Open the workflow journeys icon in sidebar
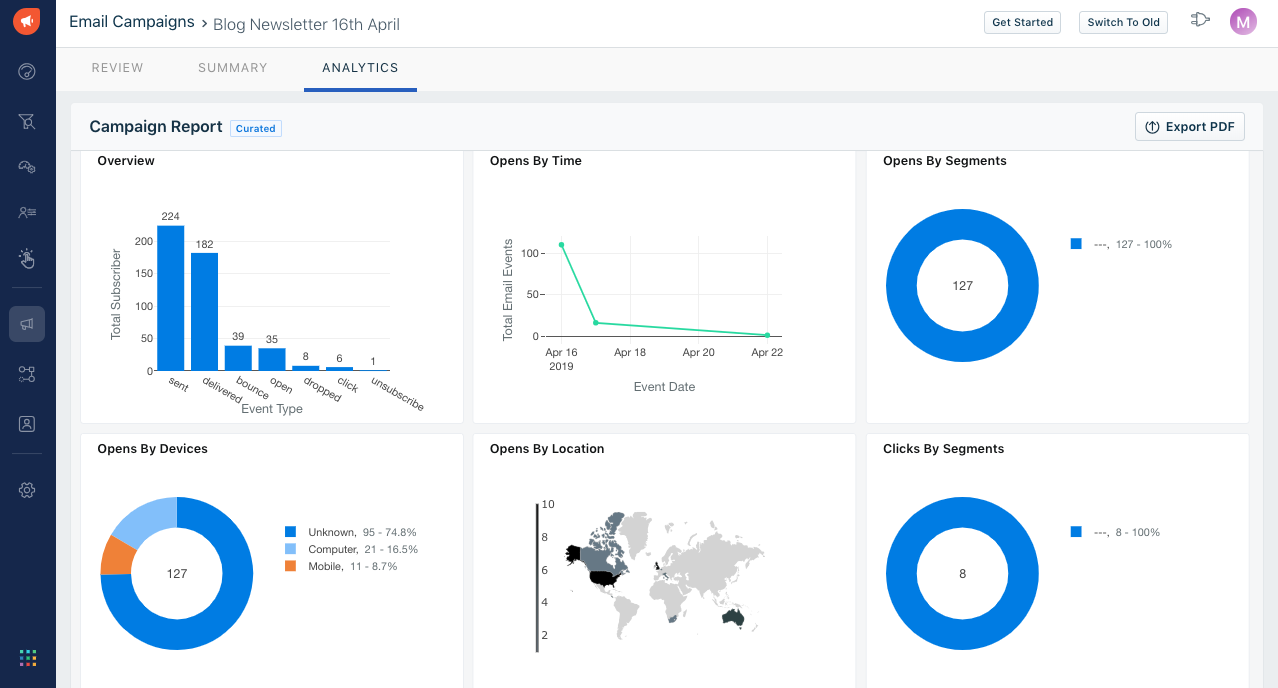Image resolution: width=1278 pixels, height=688 pixels. pyautogui.click(x=27, y=374)
